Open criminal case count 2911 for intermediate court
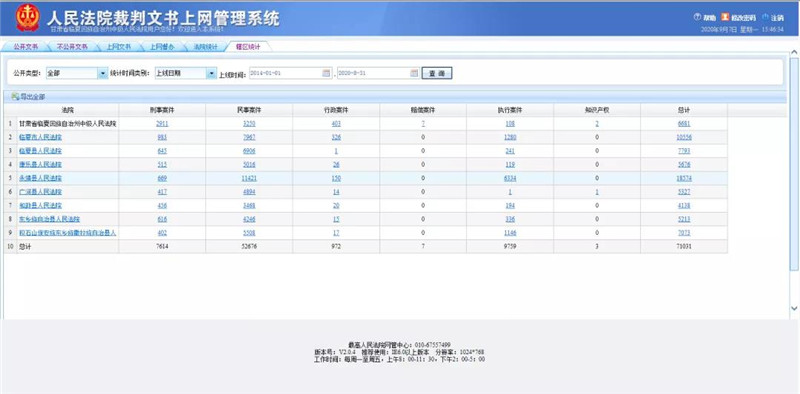 coord(162,124)
